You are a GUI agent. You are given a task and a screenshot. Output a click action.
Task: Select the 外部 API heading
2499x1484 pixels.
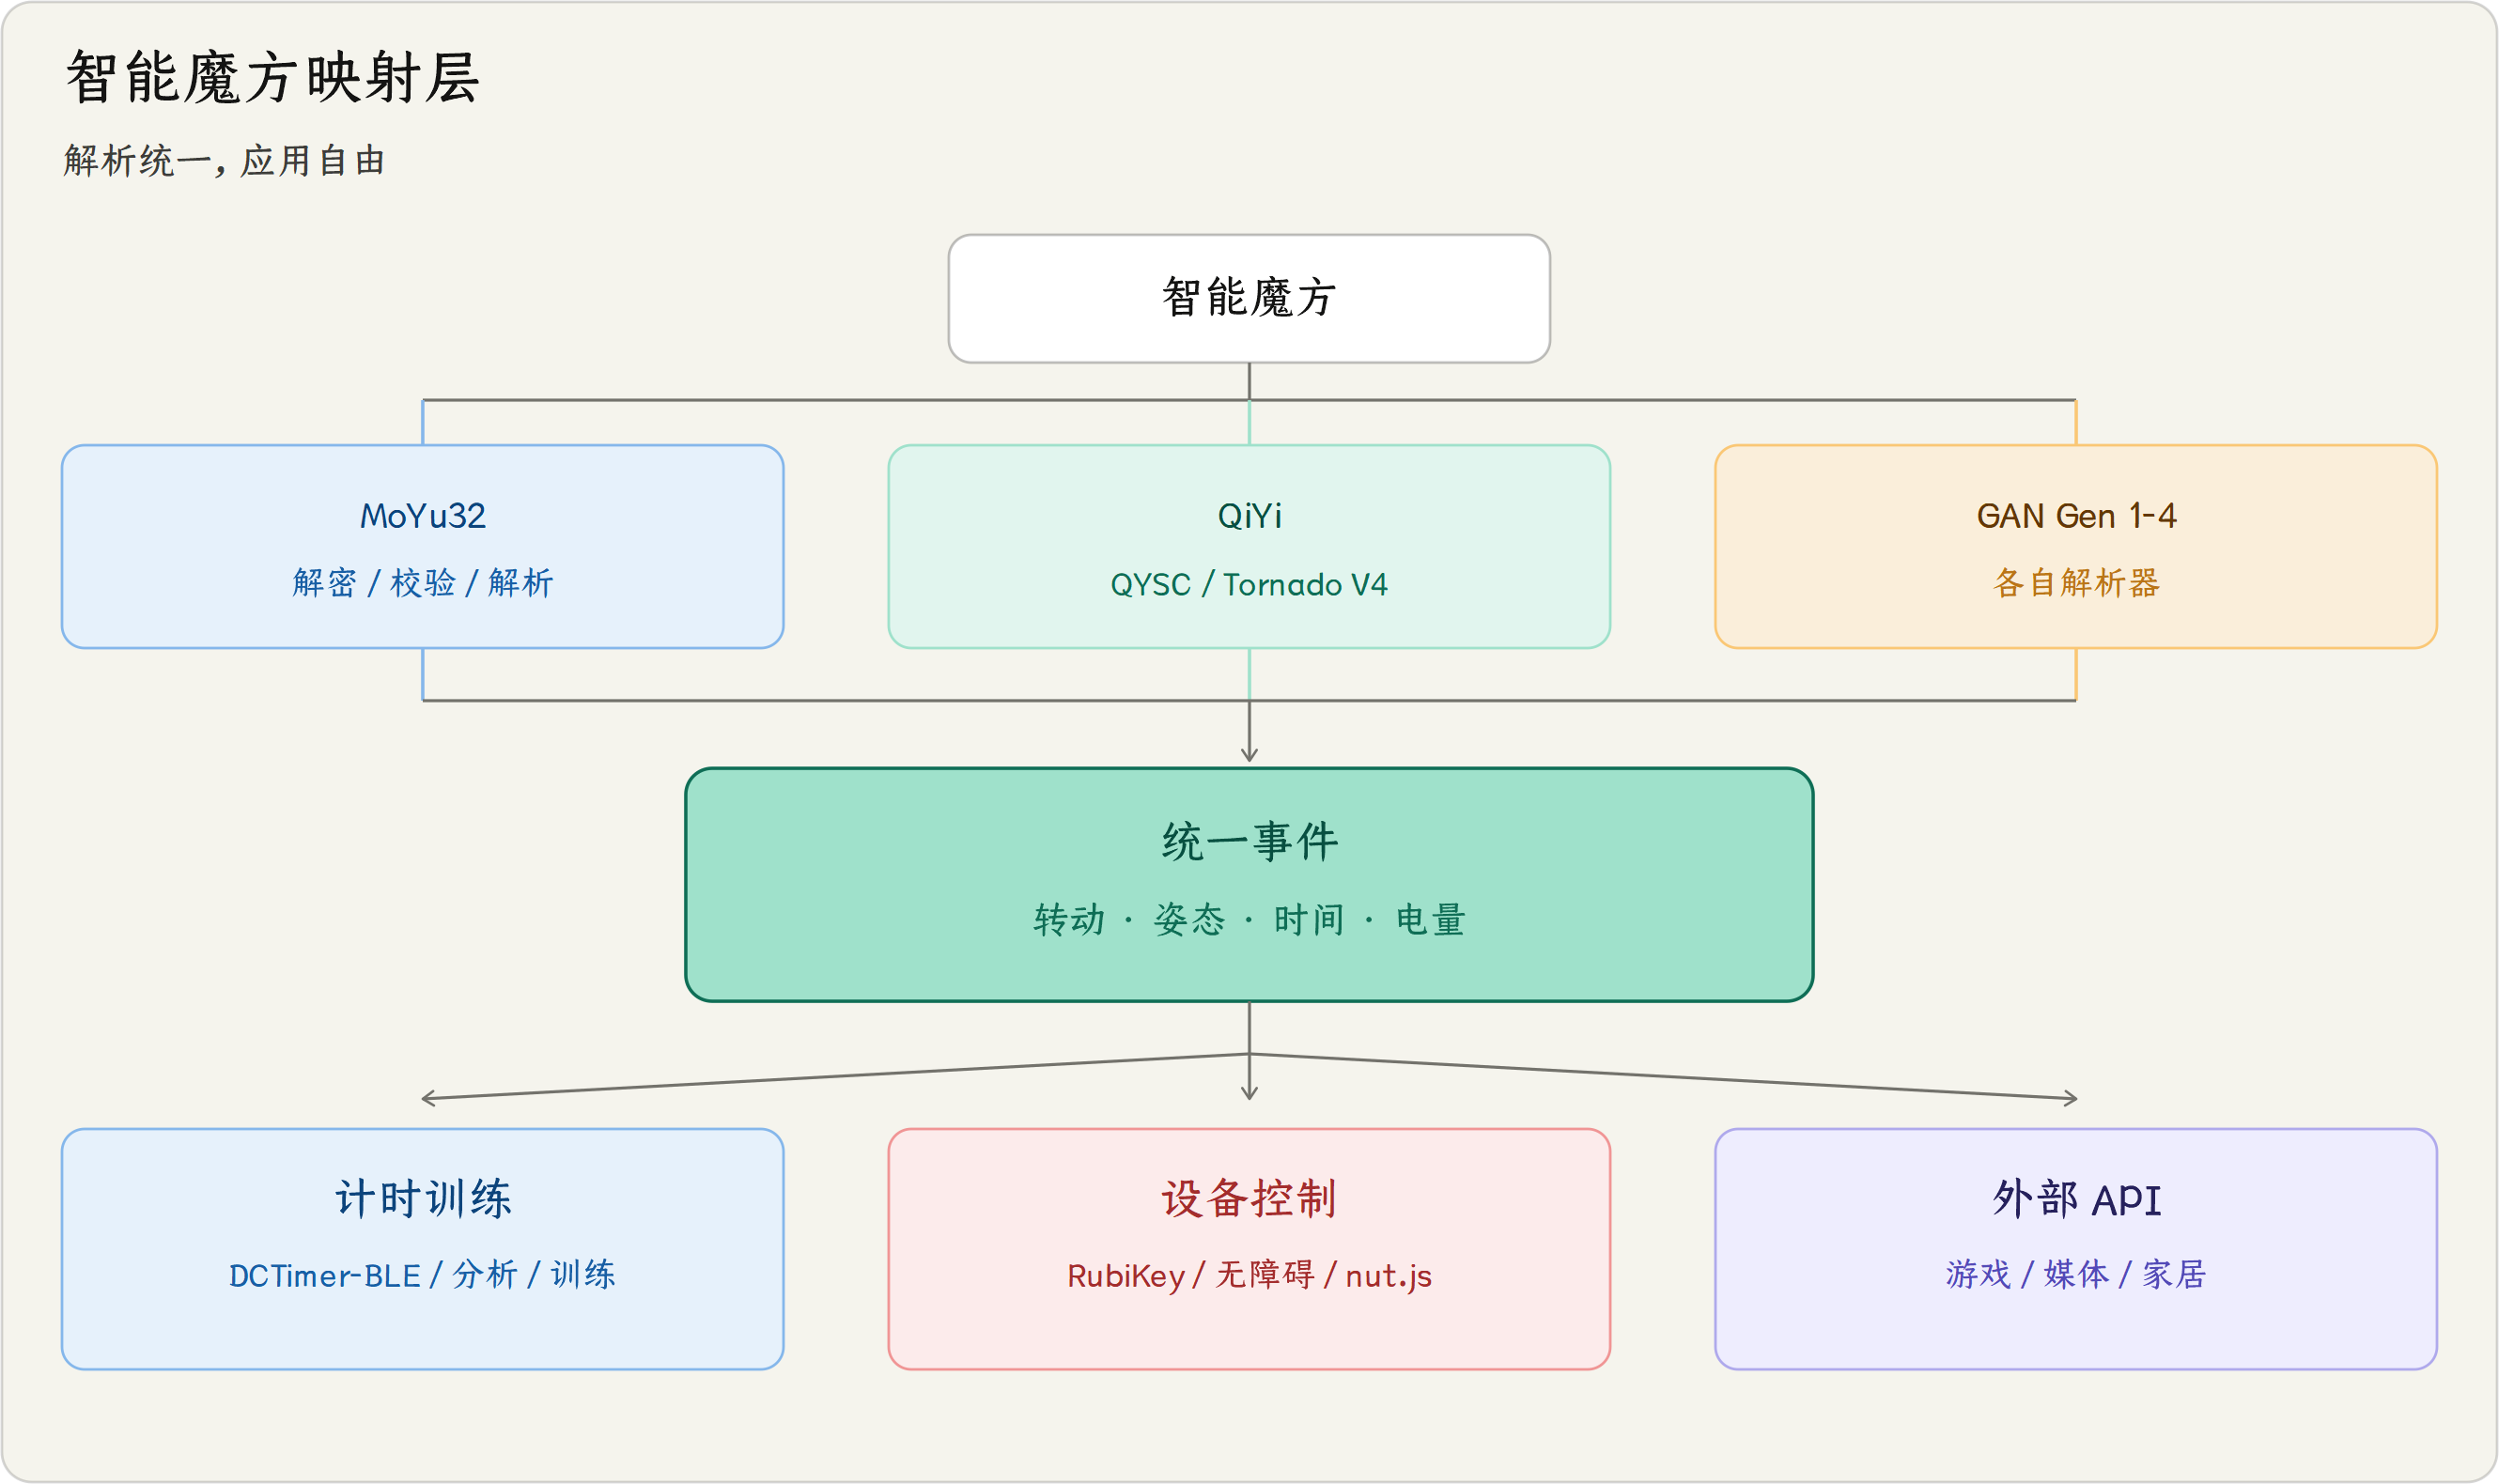coord(2076,1198)
